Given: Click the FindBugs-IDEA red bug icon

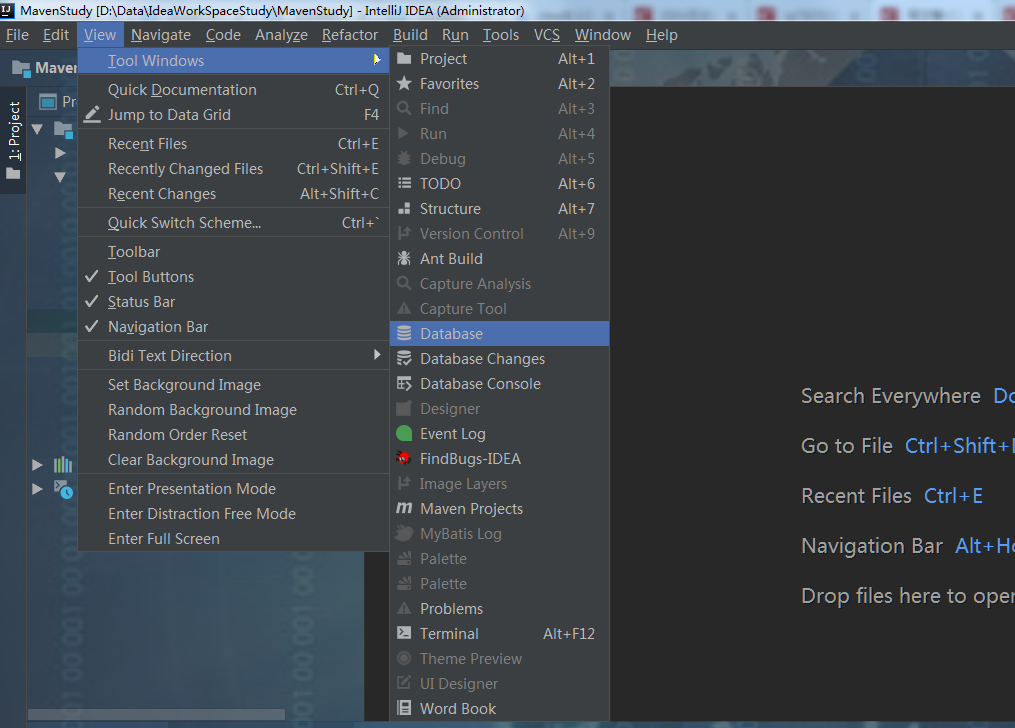Looking at the screenshot, I should tap(404, 458).
